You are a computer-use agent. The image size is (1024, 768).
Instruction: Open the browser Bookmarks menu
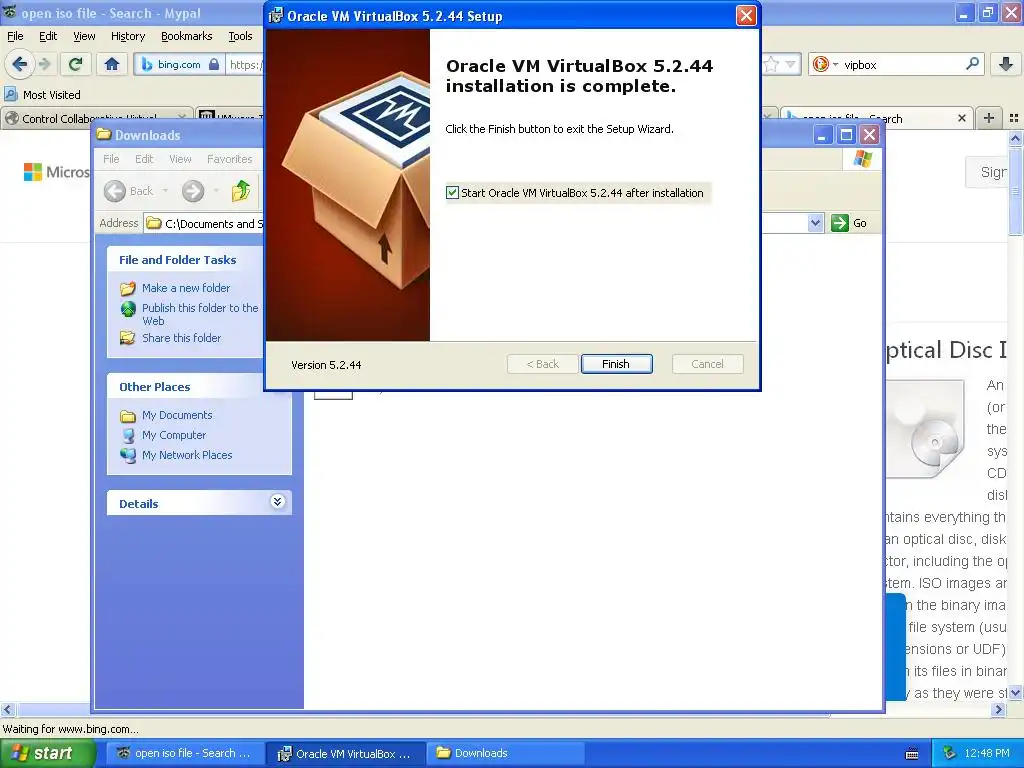[186, 36]
